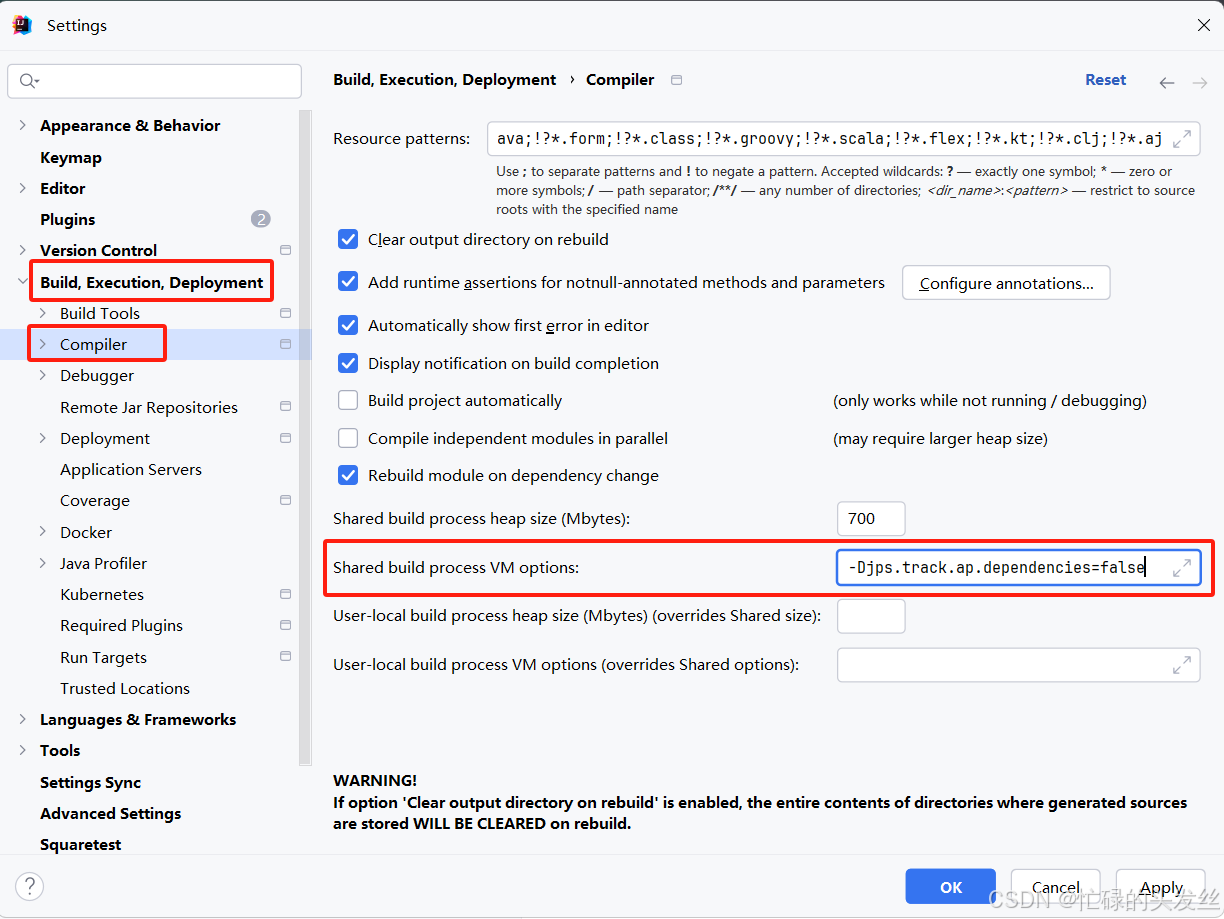This screenshot has width=1224, height=919.
Task: Click Shared build process VM options field
Action: (1018, 568)
